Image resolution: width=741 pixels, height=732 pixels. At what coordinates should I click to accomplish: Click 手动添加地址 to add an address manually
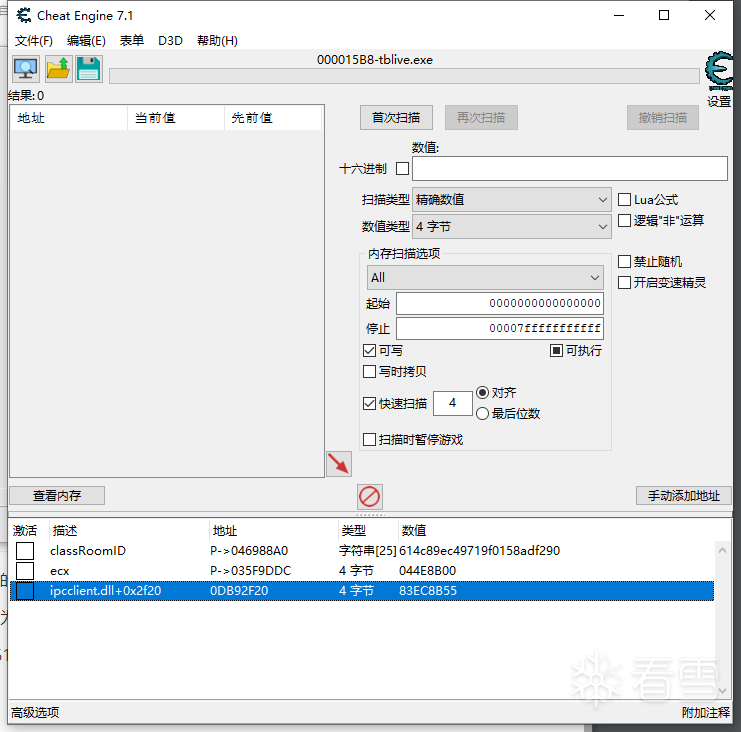683,495
